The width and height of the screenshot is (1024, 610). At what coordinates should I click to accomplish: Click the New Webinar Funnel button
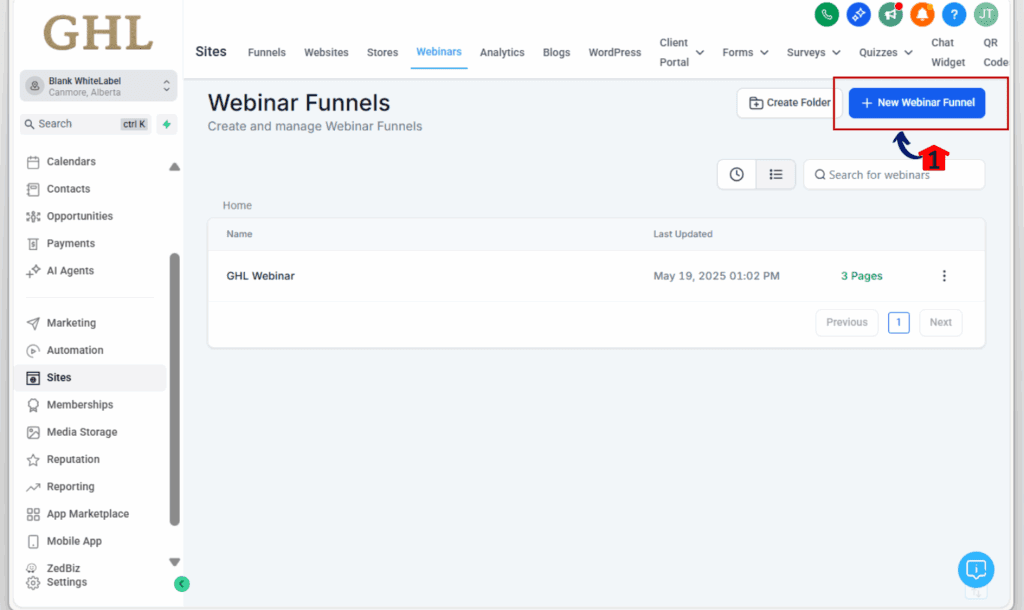(x=917, y=103)
